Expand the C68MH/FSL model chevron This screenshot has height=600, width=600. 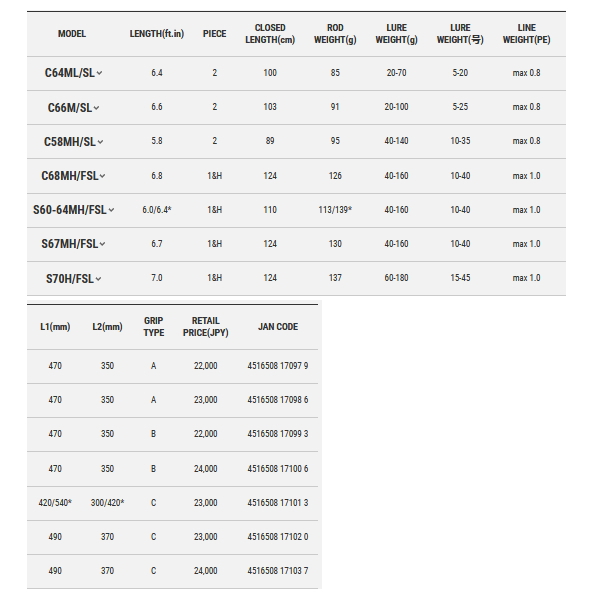tap(103, 176)
